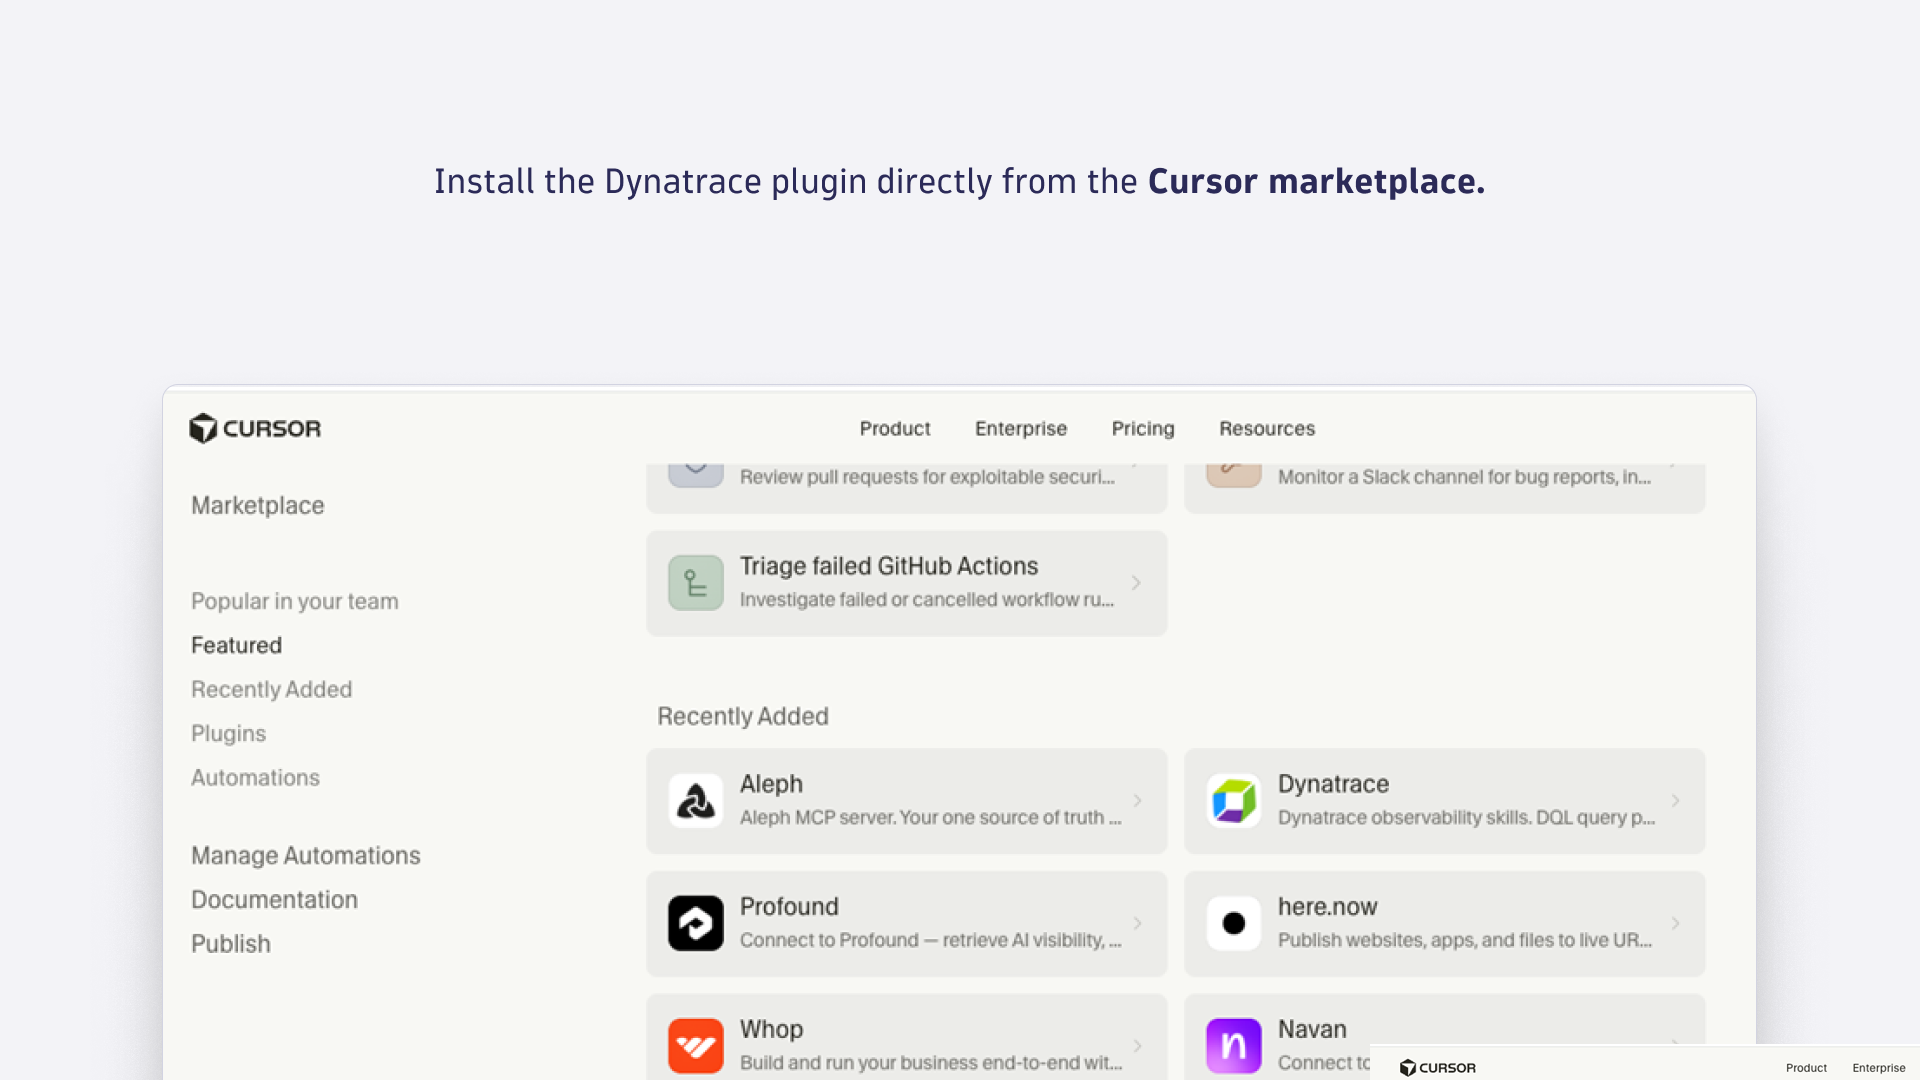Open the here.now plugin icon
The image size is (1920, 1080).
[1234, 923]
